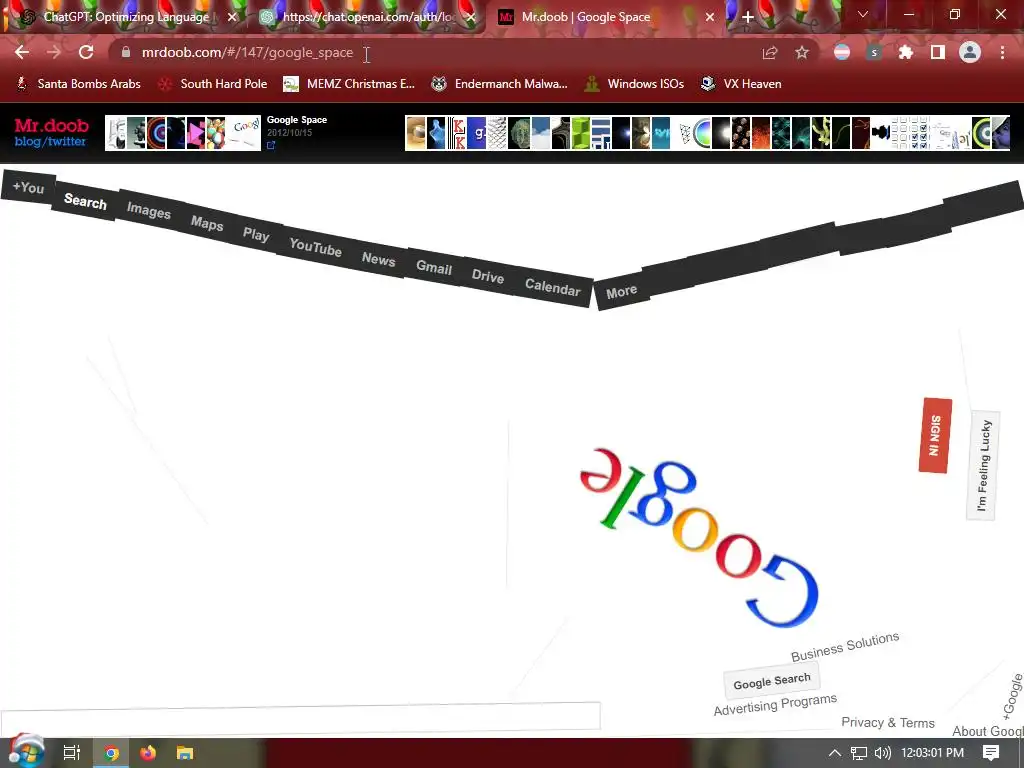
Task: Reload the current page
Action: pyautogui.click(x=86, y=52)
